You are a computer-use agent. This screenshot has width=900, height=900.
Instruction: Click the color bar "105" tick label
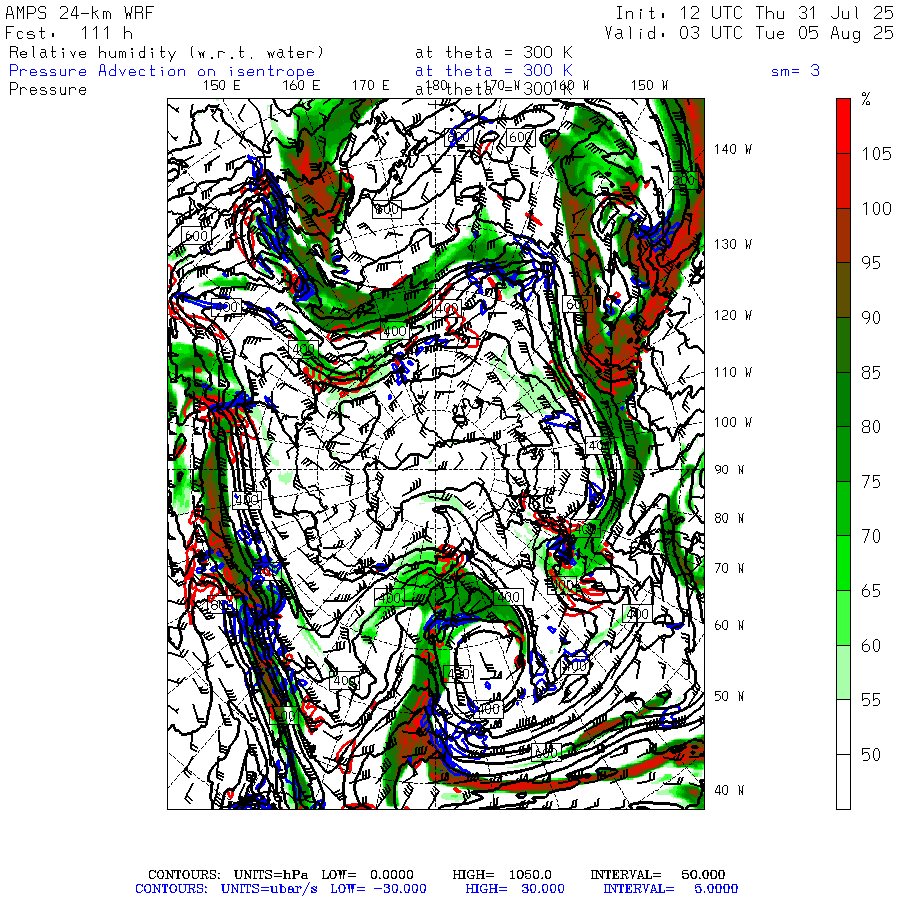click(876, 153)
